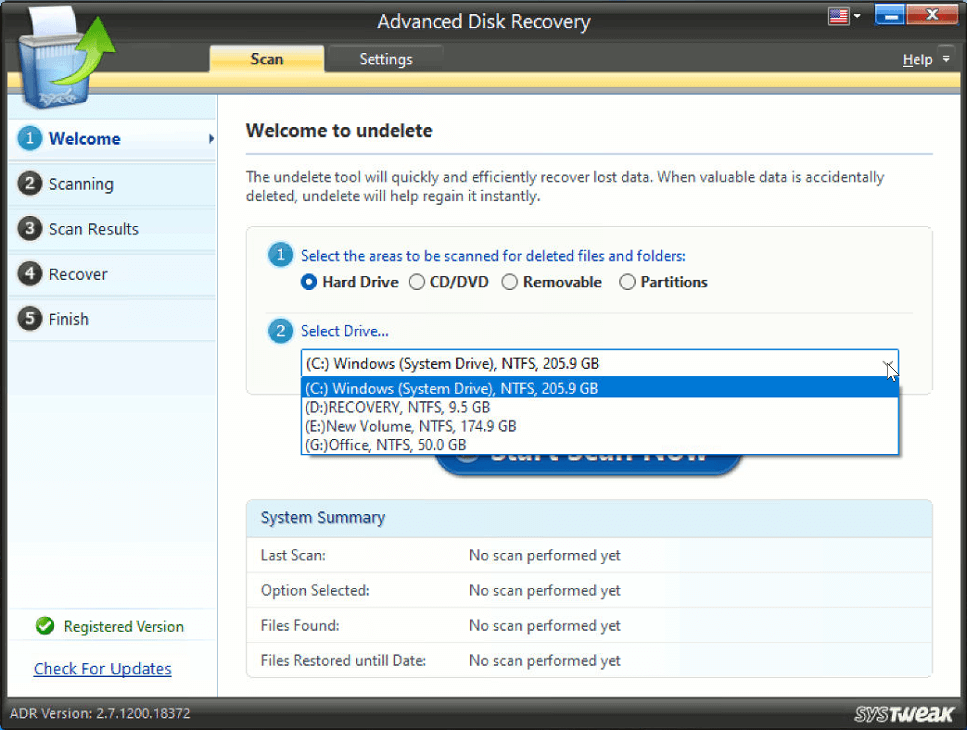This screenshot has height=730, width=967.
Task: Open the language selection dropdown arrow
Action: (x=855, y=16)
